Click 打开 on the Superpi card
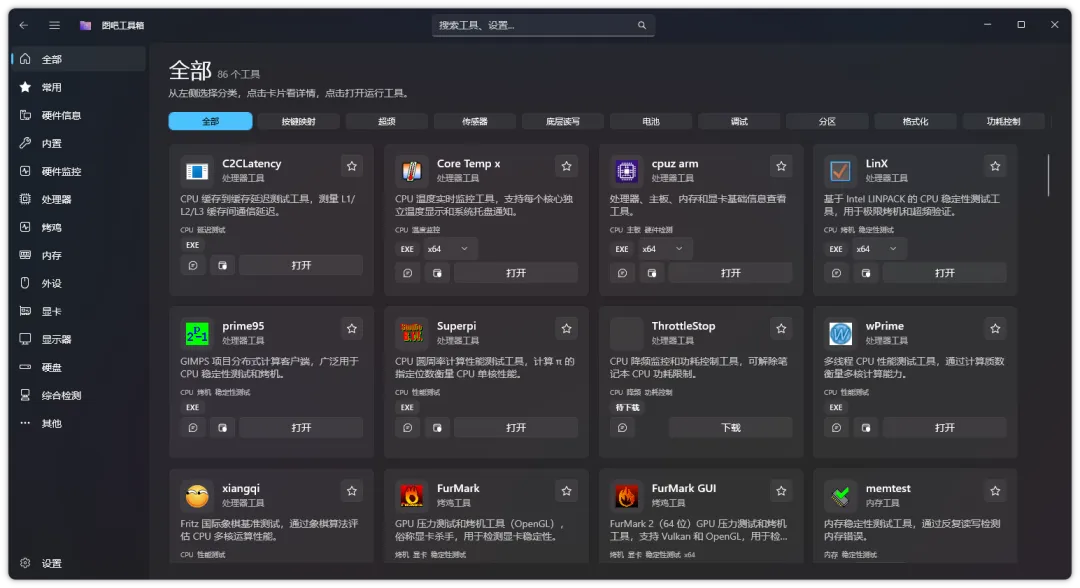 (x=516, y=428)
